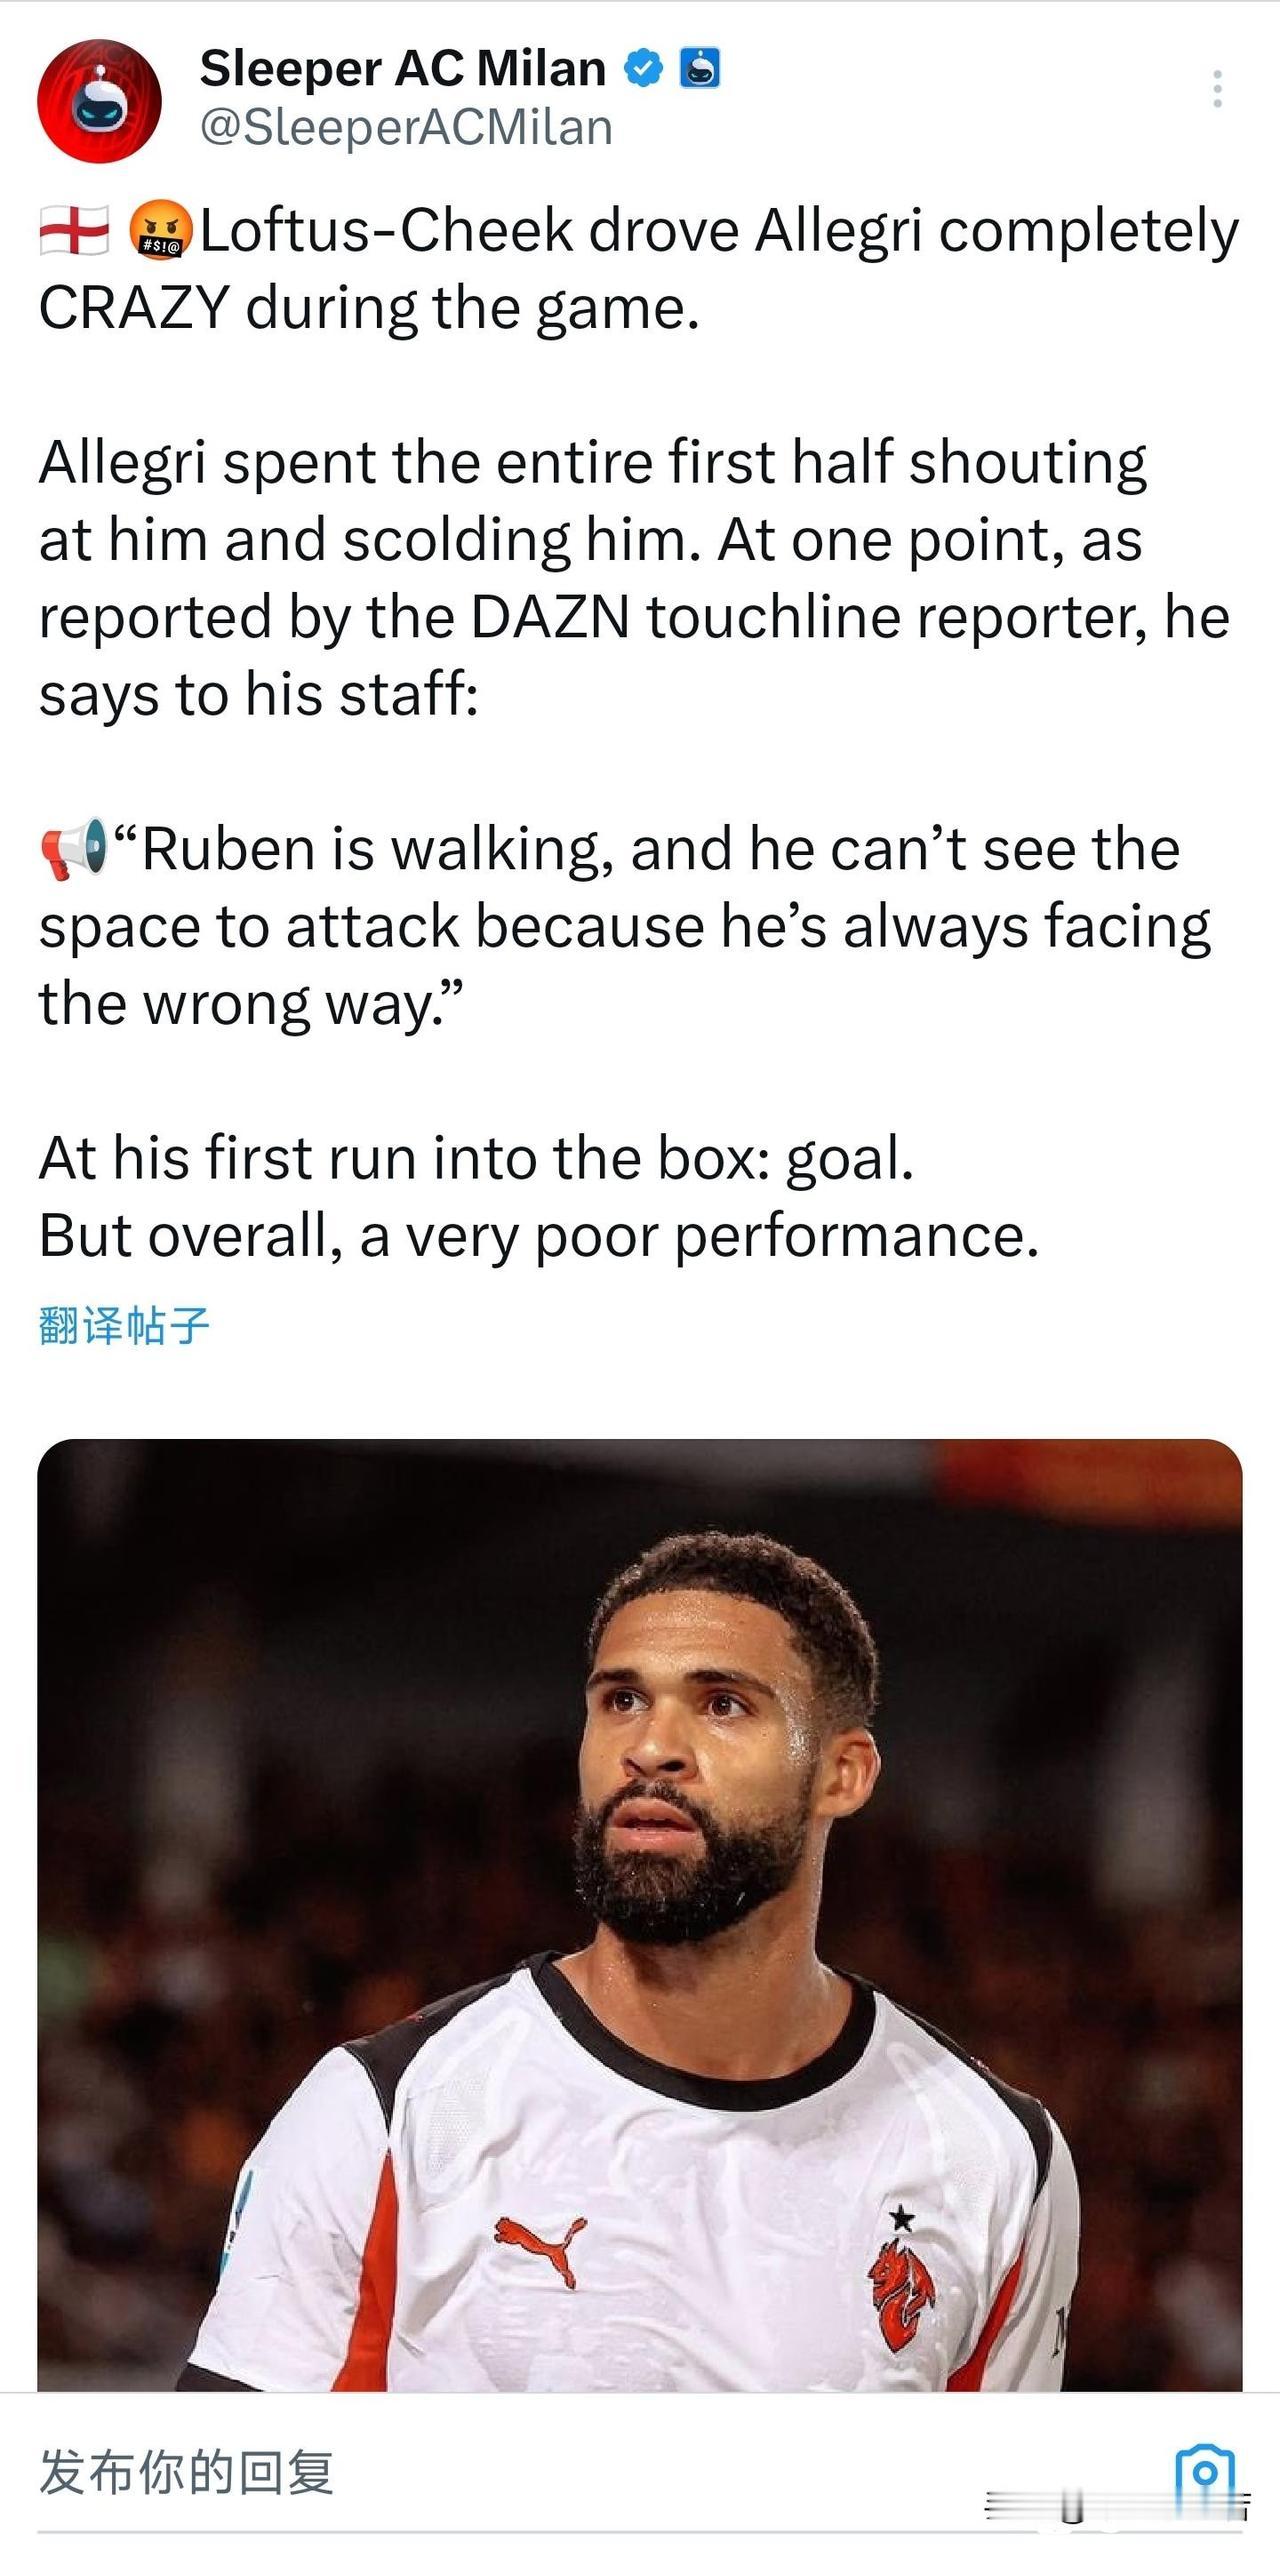Tap the "翻译帖子" translate post link
The width and height of the screenshot is (1280, 2550).
pyautogui.click(x=124, y=1325)
